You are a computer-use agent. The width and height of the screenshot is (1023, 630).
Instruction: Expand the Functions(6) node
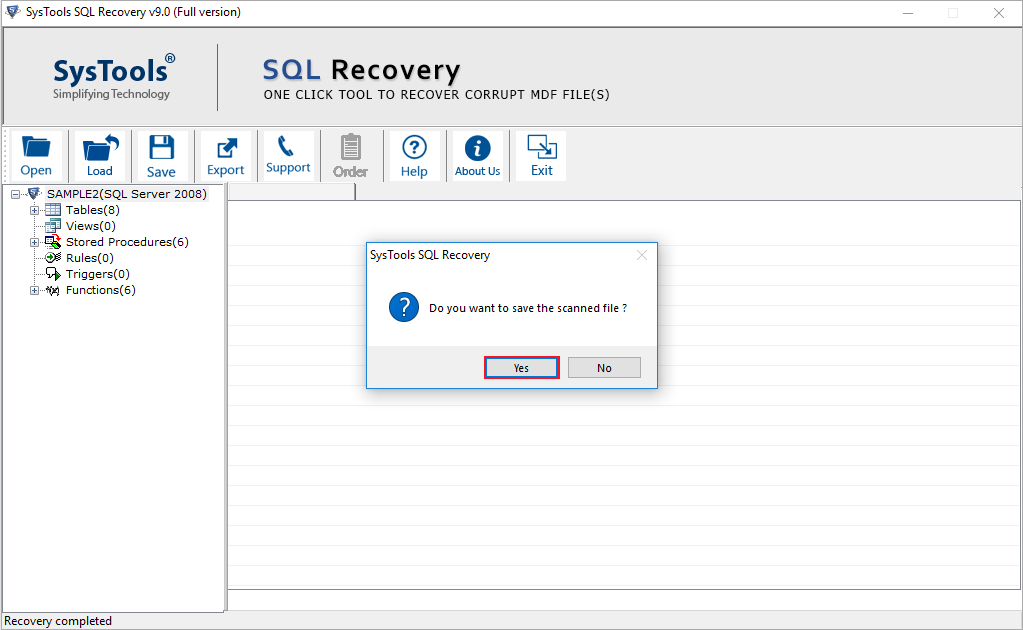click(34, 291)
